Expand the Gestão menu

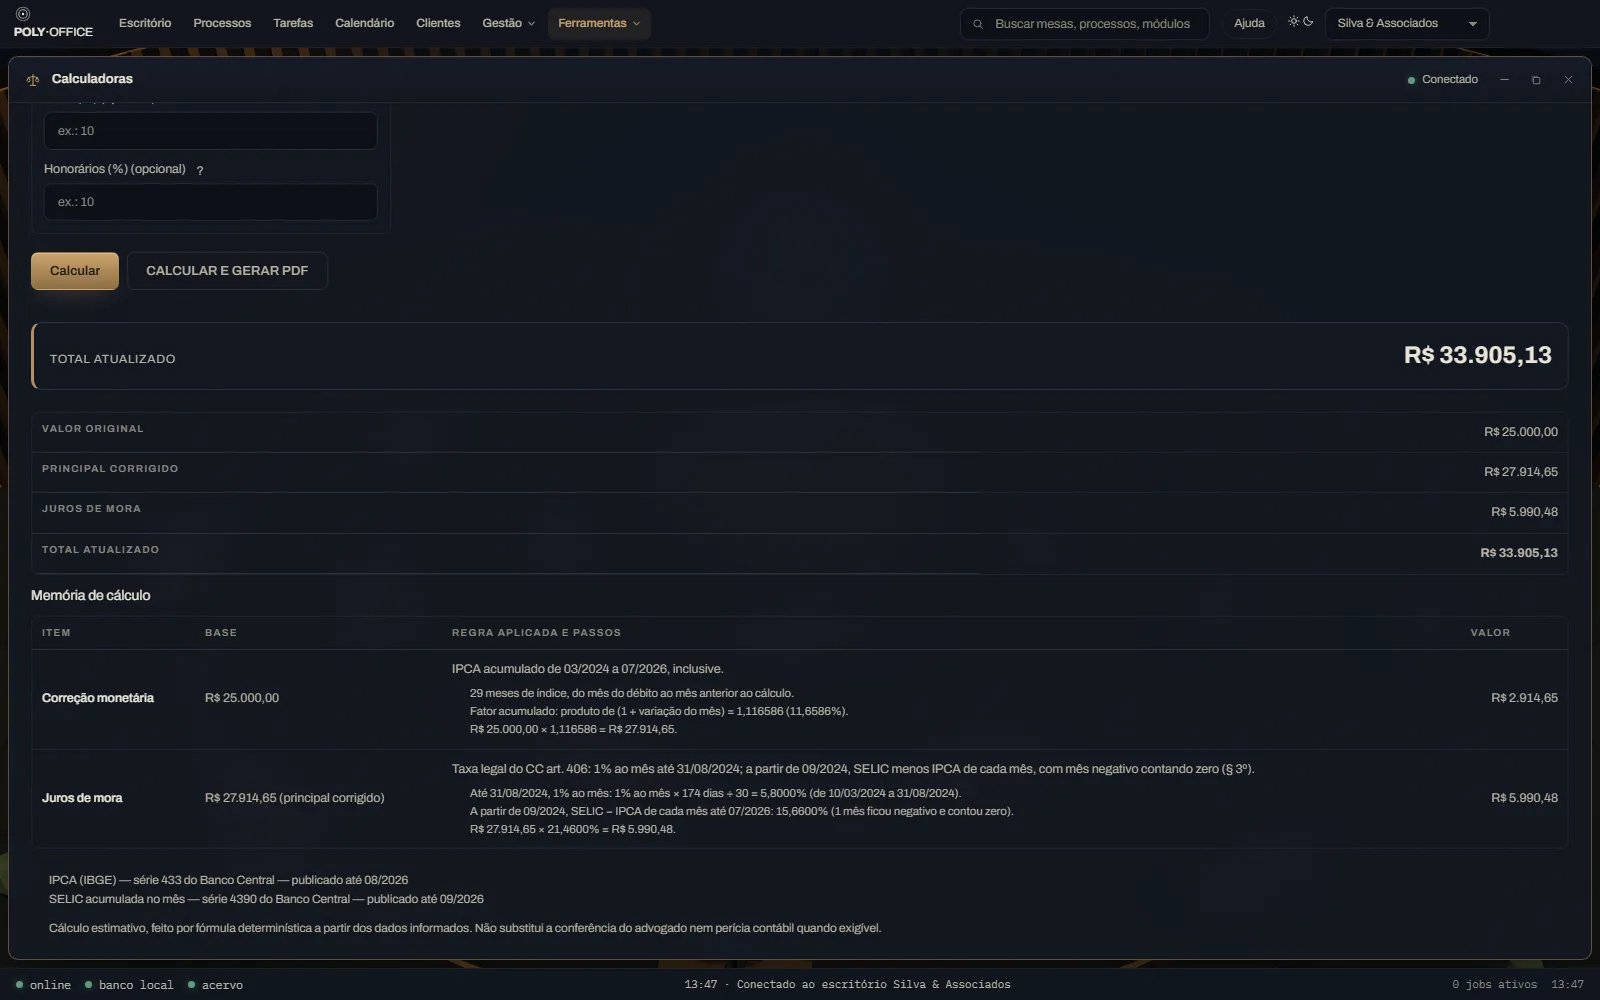point(508,23)
